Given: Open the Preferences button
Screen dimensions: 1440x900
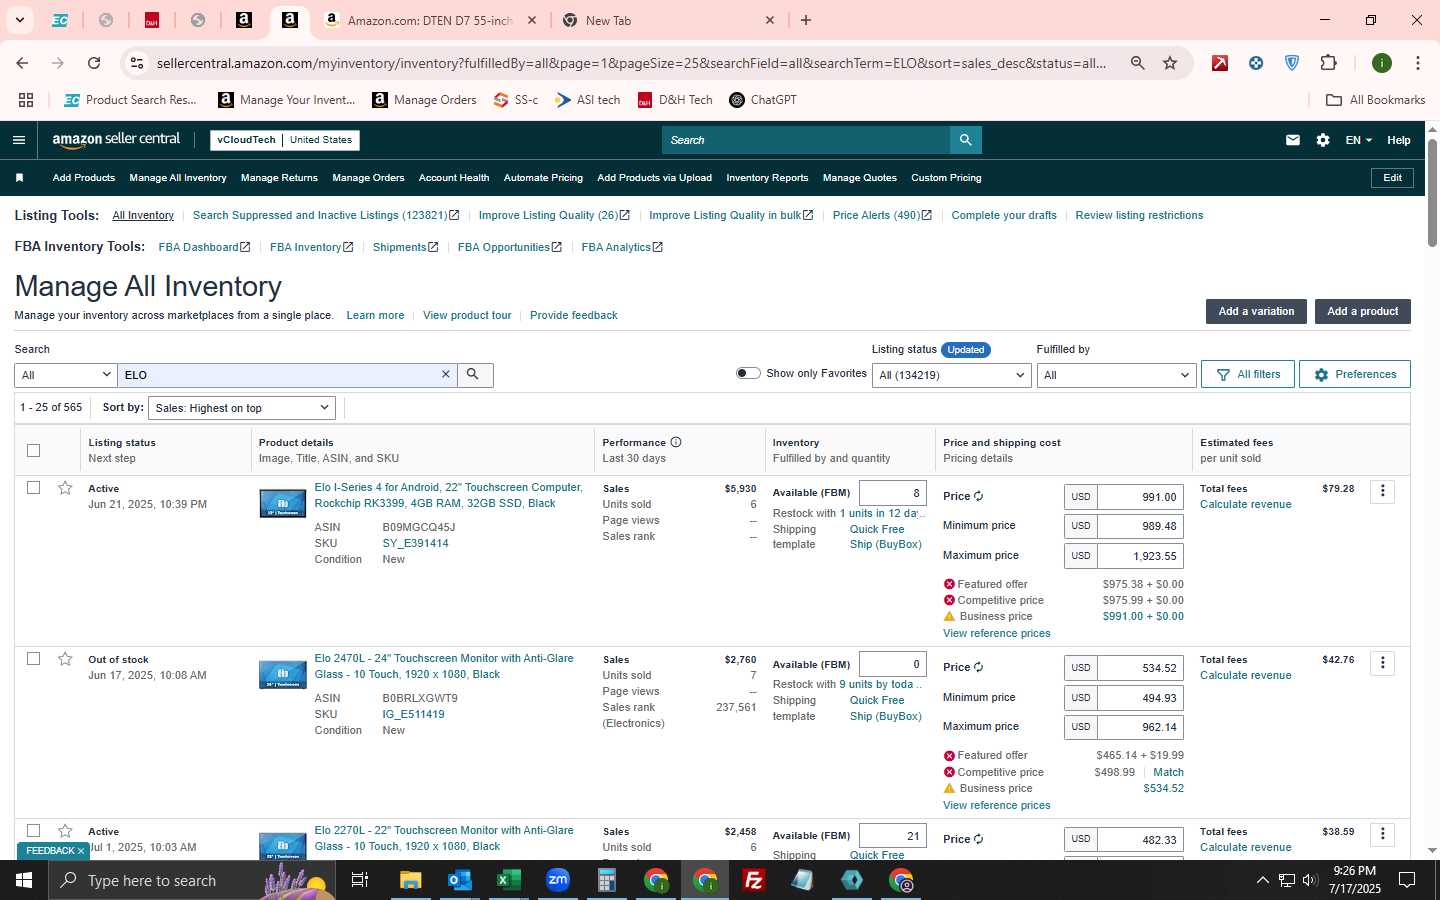Looking at the screenshot, I should [1355, 374].
